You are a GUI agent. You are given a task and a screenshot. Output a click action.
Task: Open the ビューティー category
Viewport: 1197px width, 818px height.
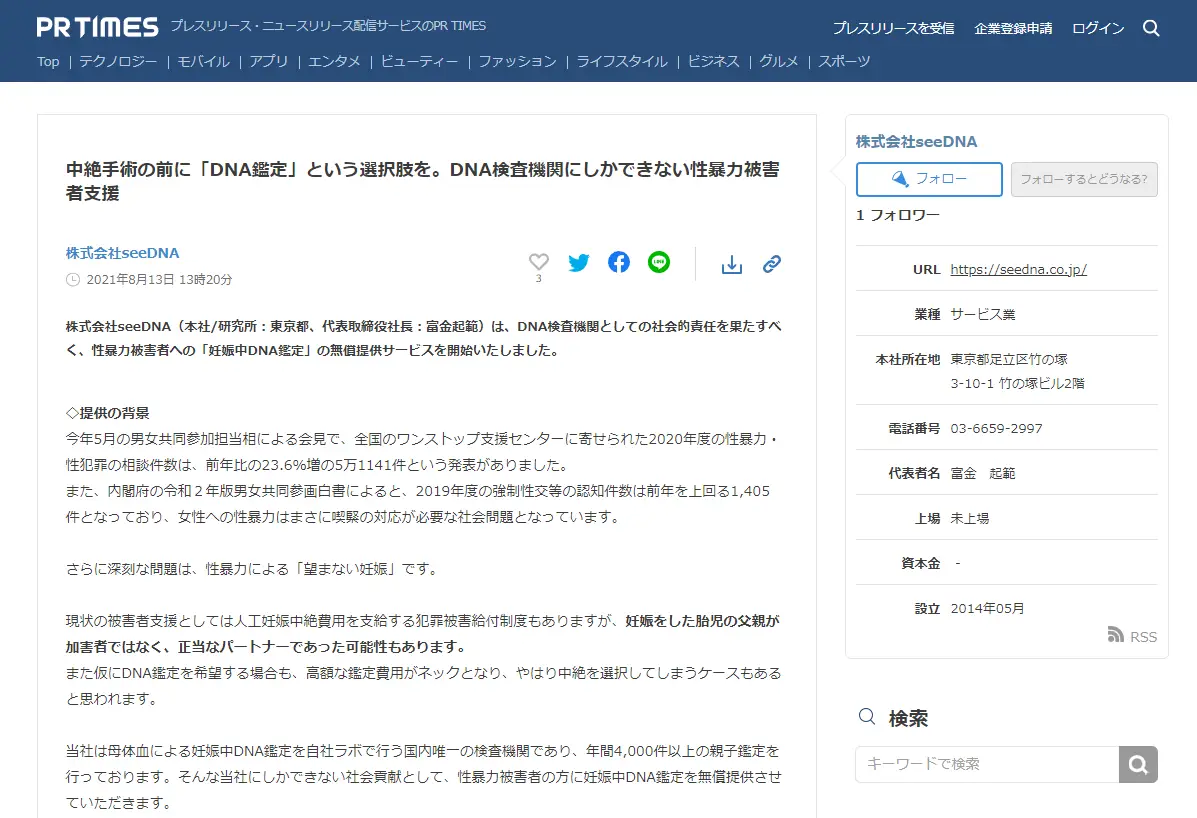(x=419, y=62)
